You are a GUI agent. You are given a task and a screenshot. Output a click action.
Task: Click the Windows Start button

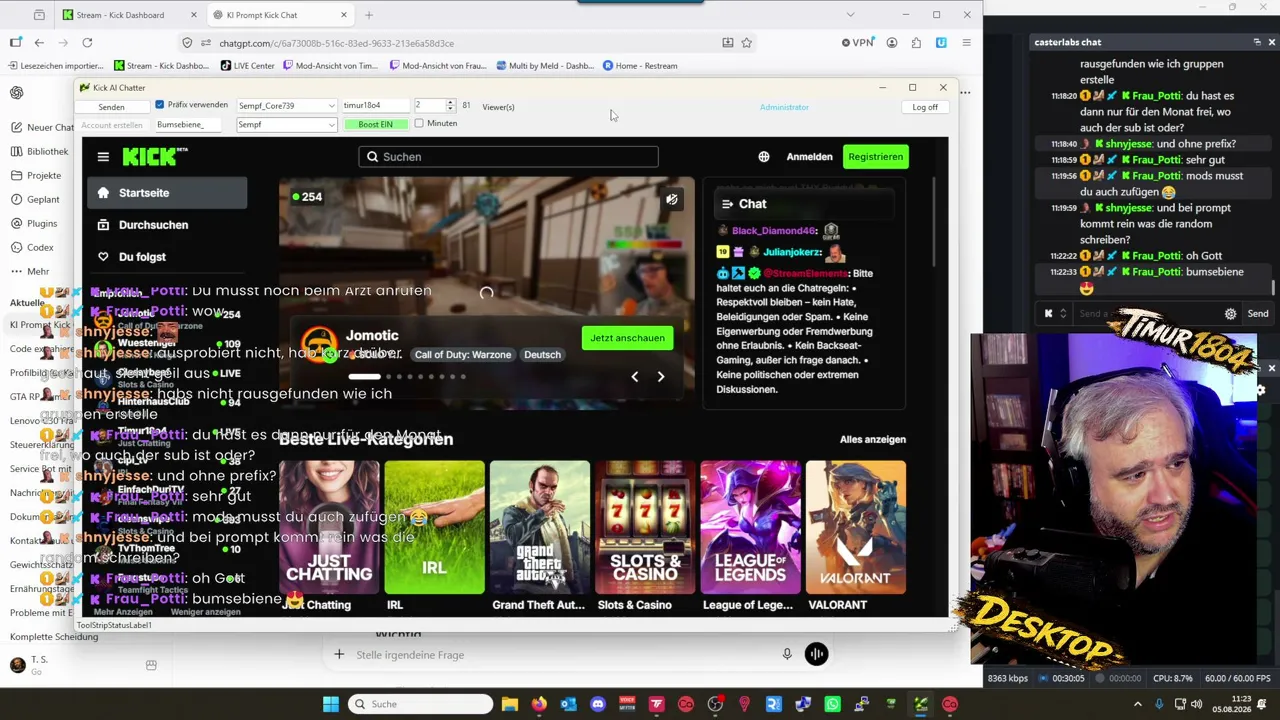click(331, 704)
